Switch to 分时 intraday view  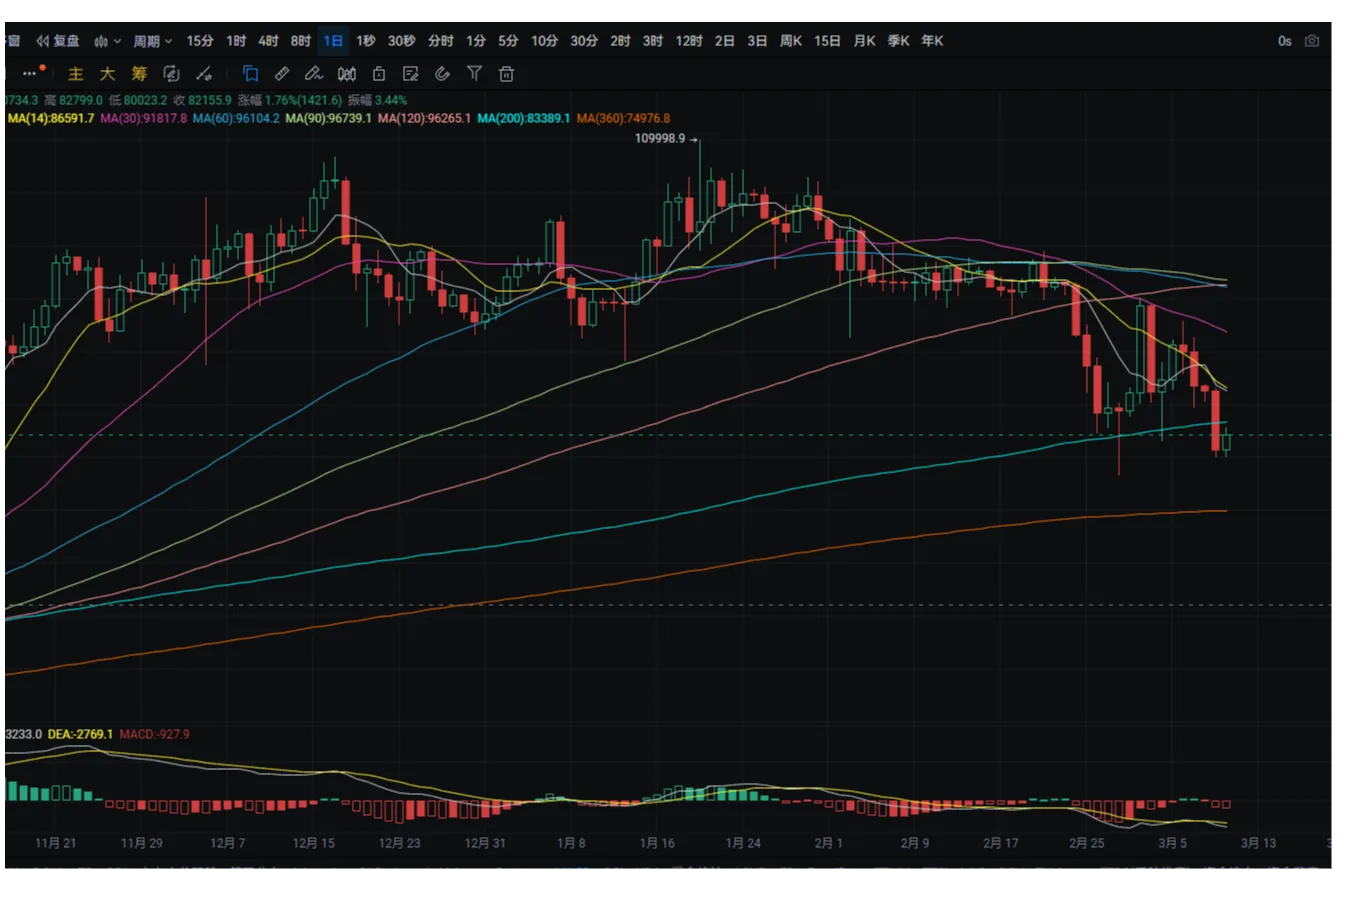pos(441,41)
